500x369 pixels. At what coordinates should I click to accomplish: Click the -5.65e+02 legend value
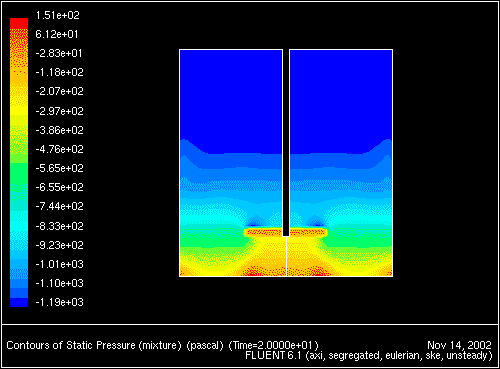click(59, 168)
